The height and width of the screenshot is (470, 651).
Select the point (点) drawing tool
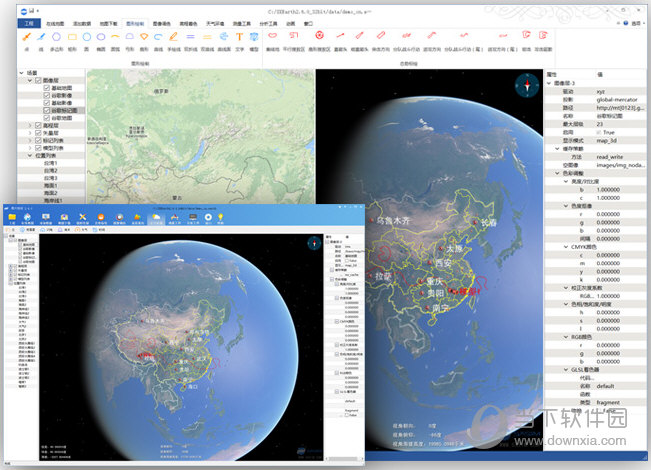click(25, 37)
